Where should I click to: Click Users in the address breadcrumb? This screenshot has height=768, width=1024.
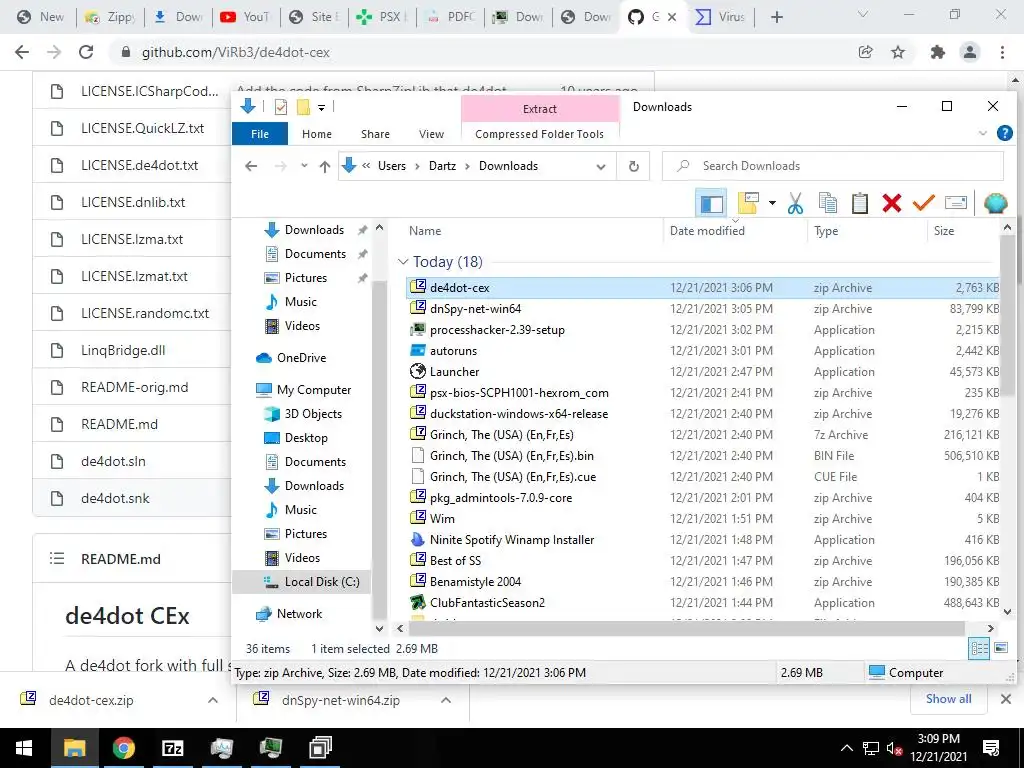pyautogui.click(x=392, y=166)
